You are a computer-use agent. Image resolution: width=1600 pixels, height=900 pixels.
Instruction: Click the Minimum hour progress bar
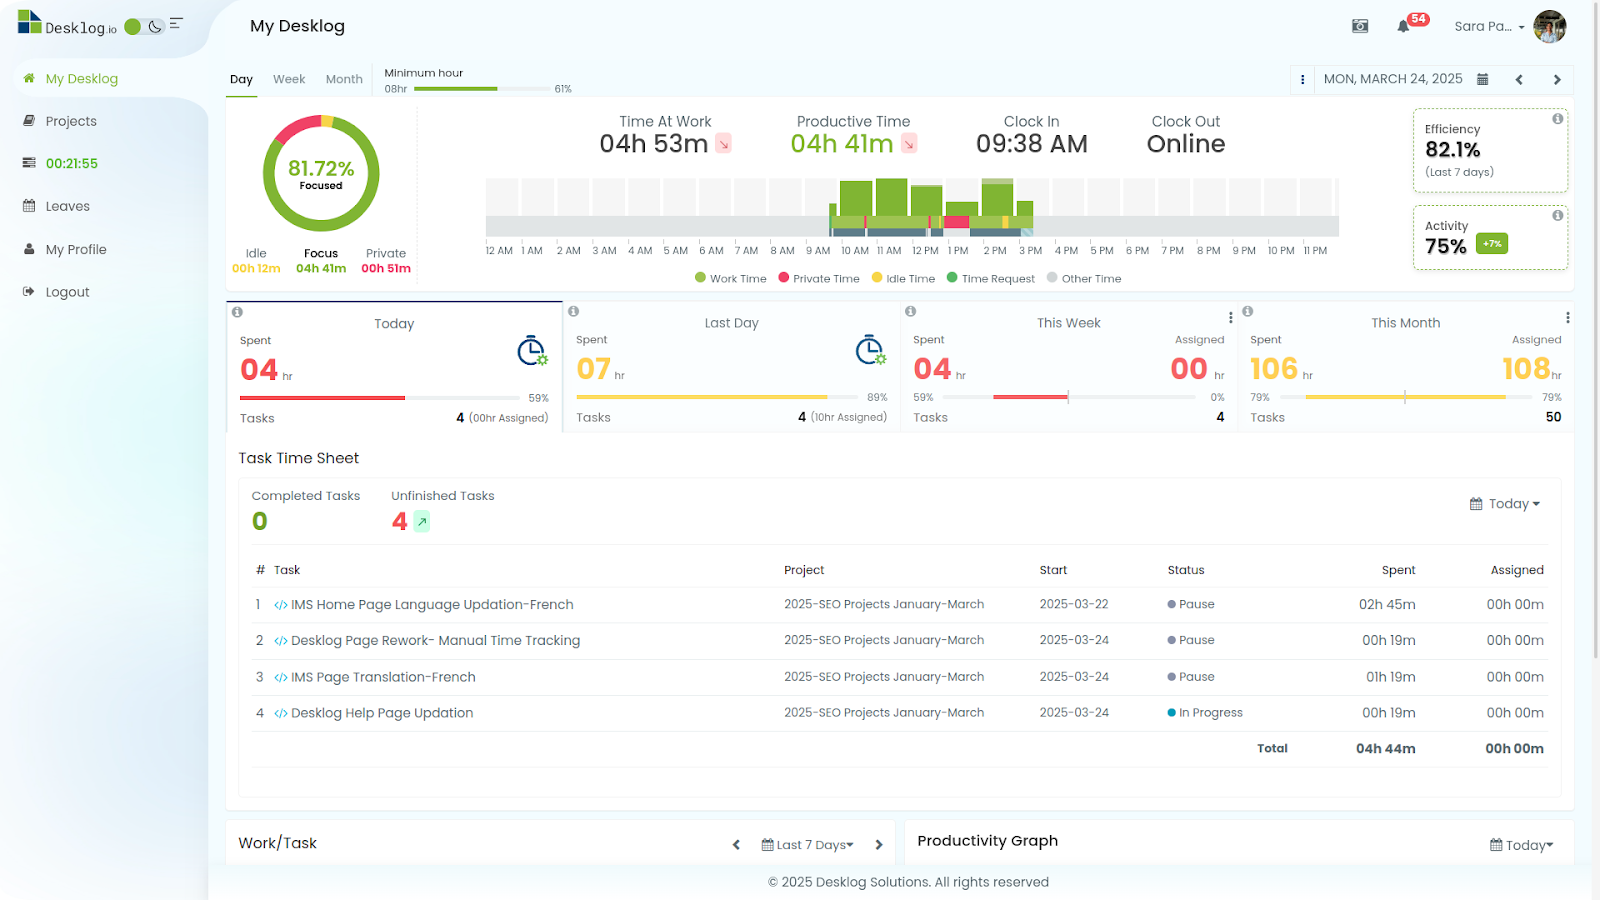(x=481, y=89)
